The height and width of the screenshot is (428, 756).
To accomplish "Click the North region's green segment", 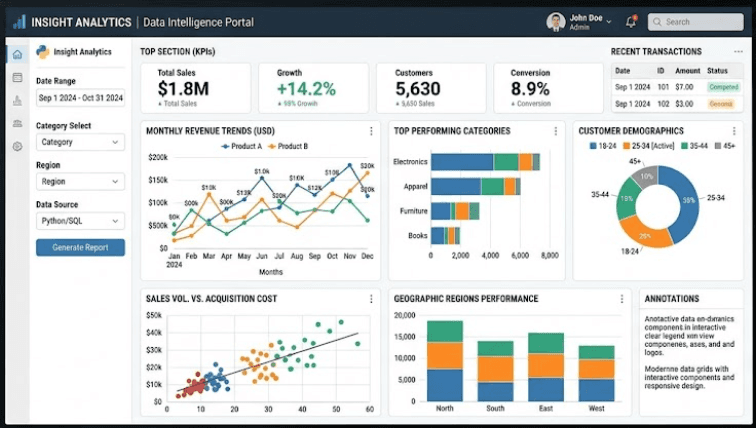I will 445,332.
